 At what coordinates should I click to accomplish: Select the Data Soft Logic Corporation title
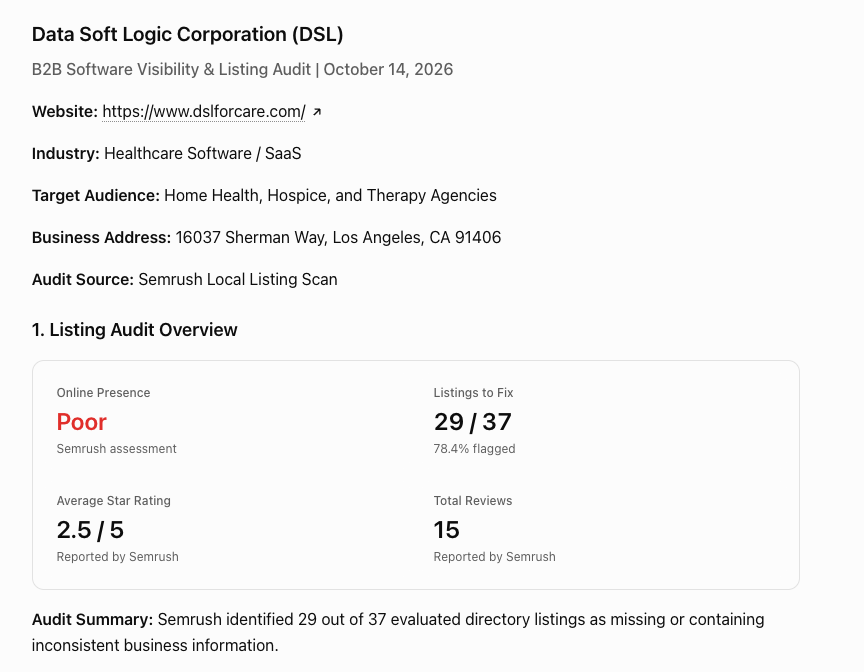coord(187,34)
